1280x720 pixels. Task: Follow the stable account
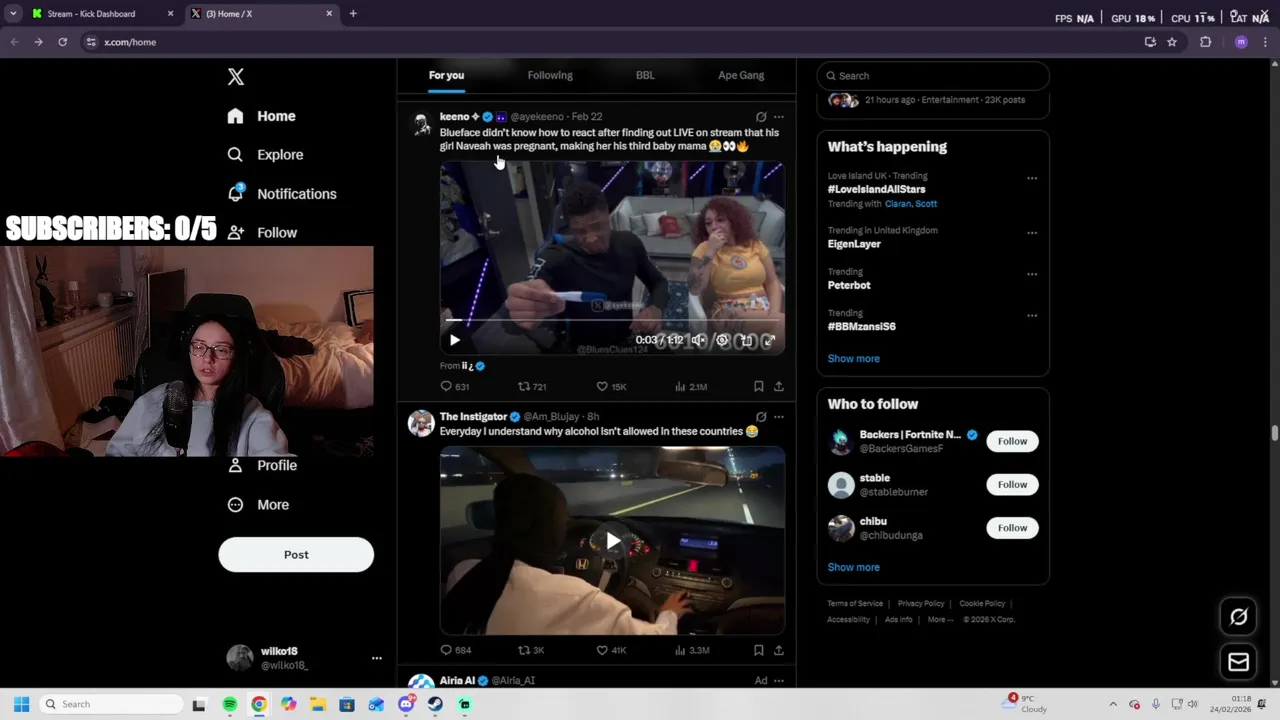point(1012,485)
